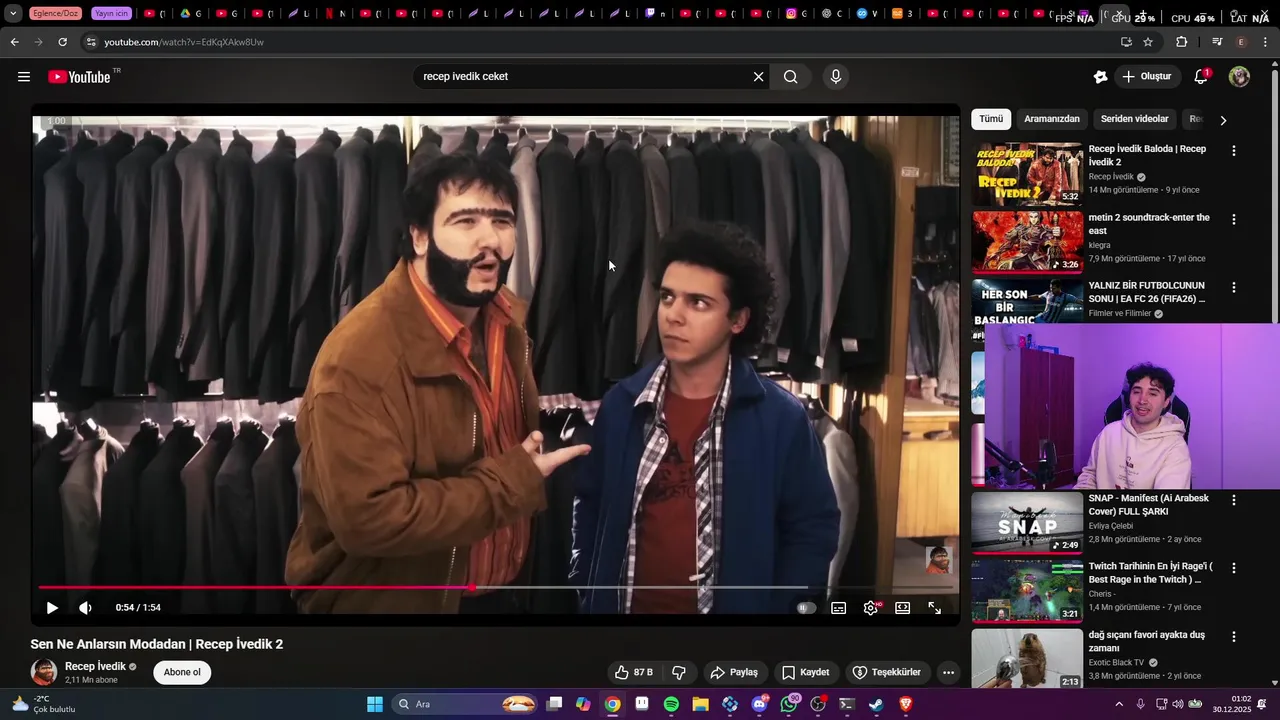Open Steam from the taskbar
This screenshot has height=720, width=1280.
coord(876,704)
